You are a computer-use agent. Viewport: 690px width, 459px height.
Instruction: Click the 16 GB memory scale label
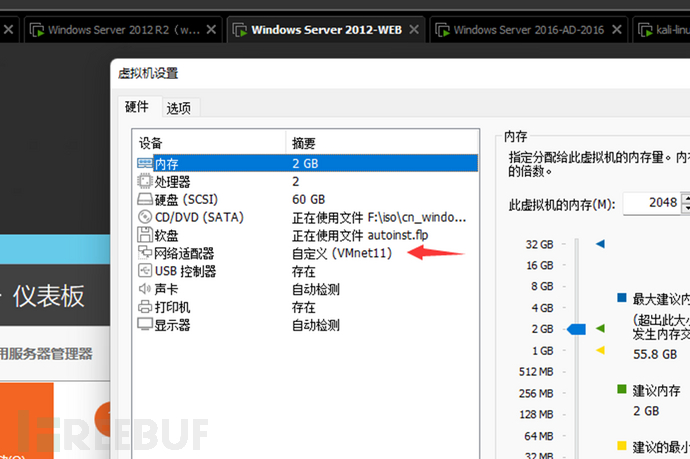[x=540, y=265]
